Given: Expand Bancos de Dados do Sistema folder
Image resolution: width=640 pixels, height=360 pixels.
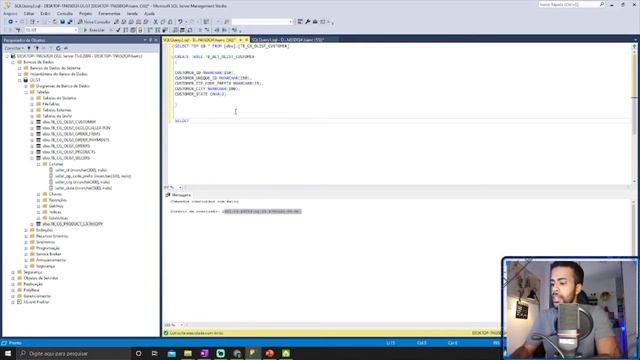Looking at the screenshot, I should coord(20,68).
